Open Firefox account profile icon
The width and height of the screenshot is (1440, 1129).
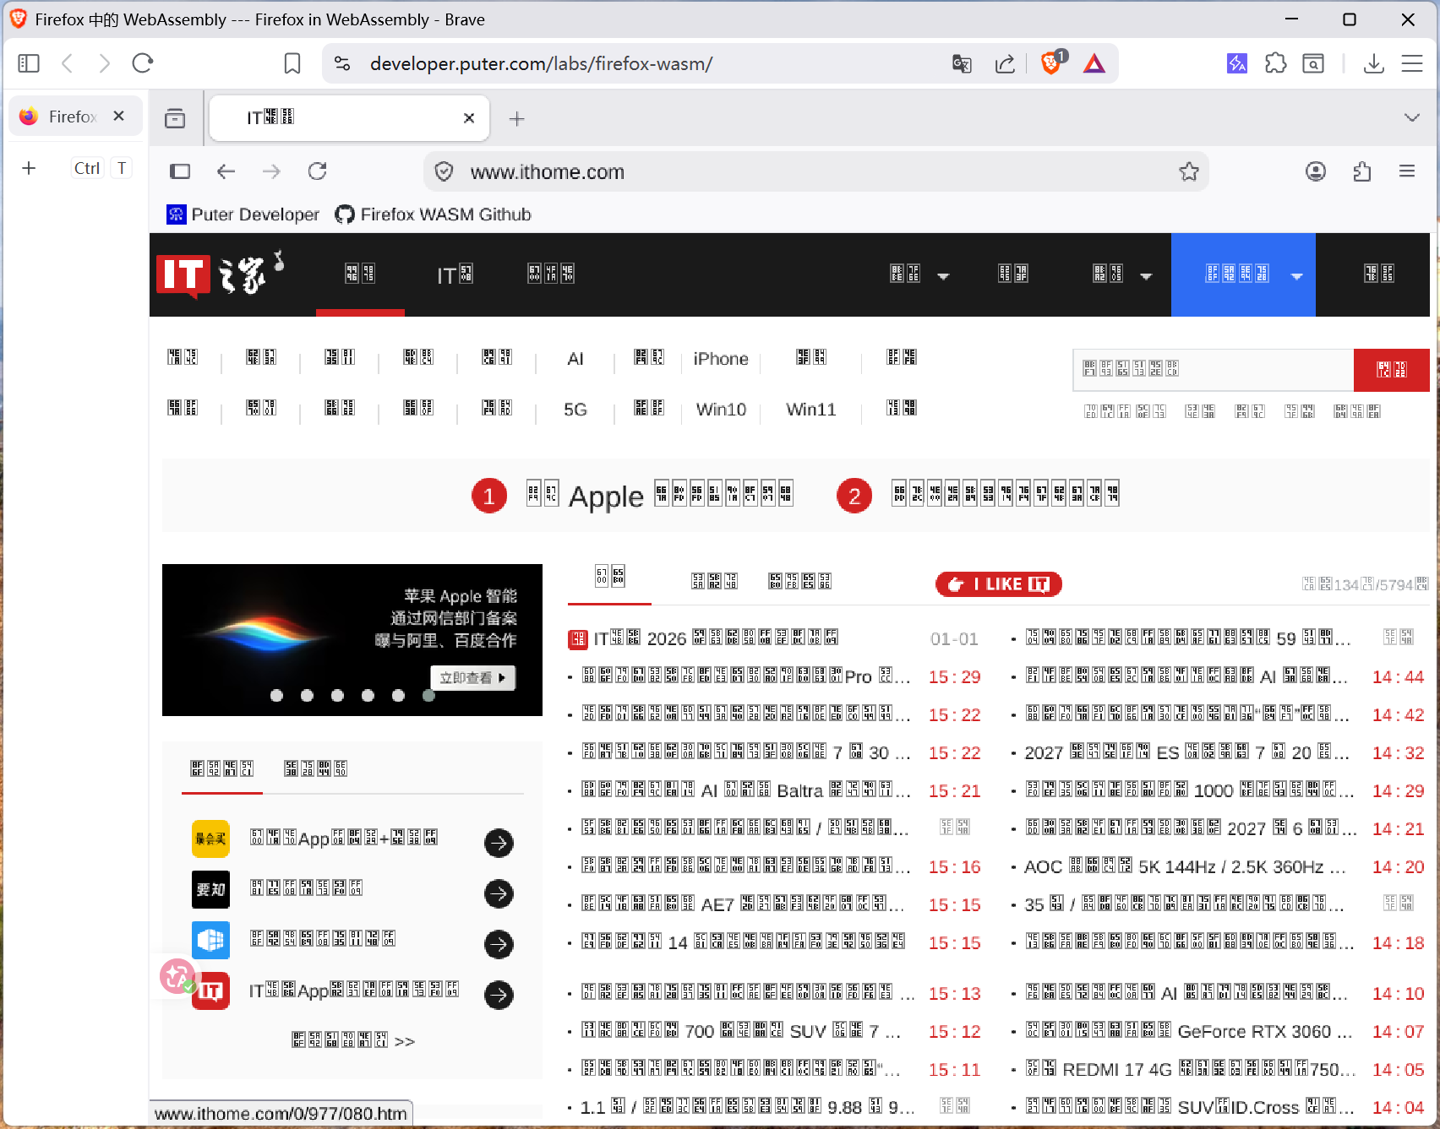[x=1316, y=171]
